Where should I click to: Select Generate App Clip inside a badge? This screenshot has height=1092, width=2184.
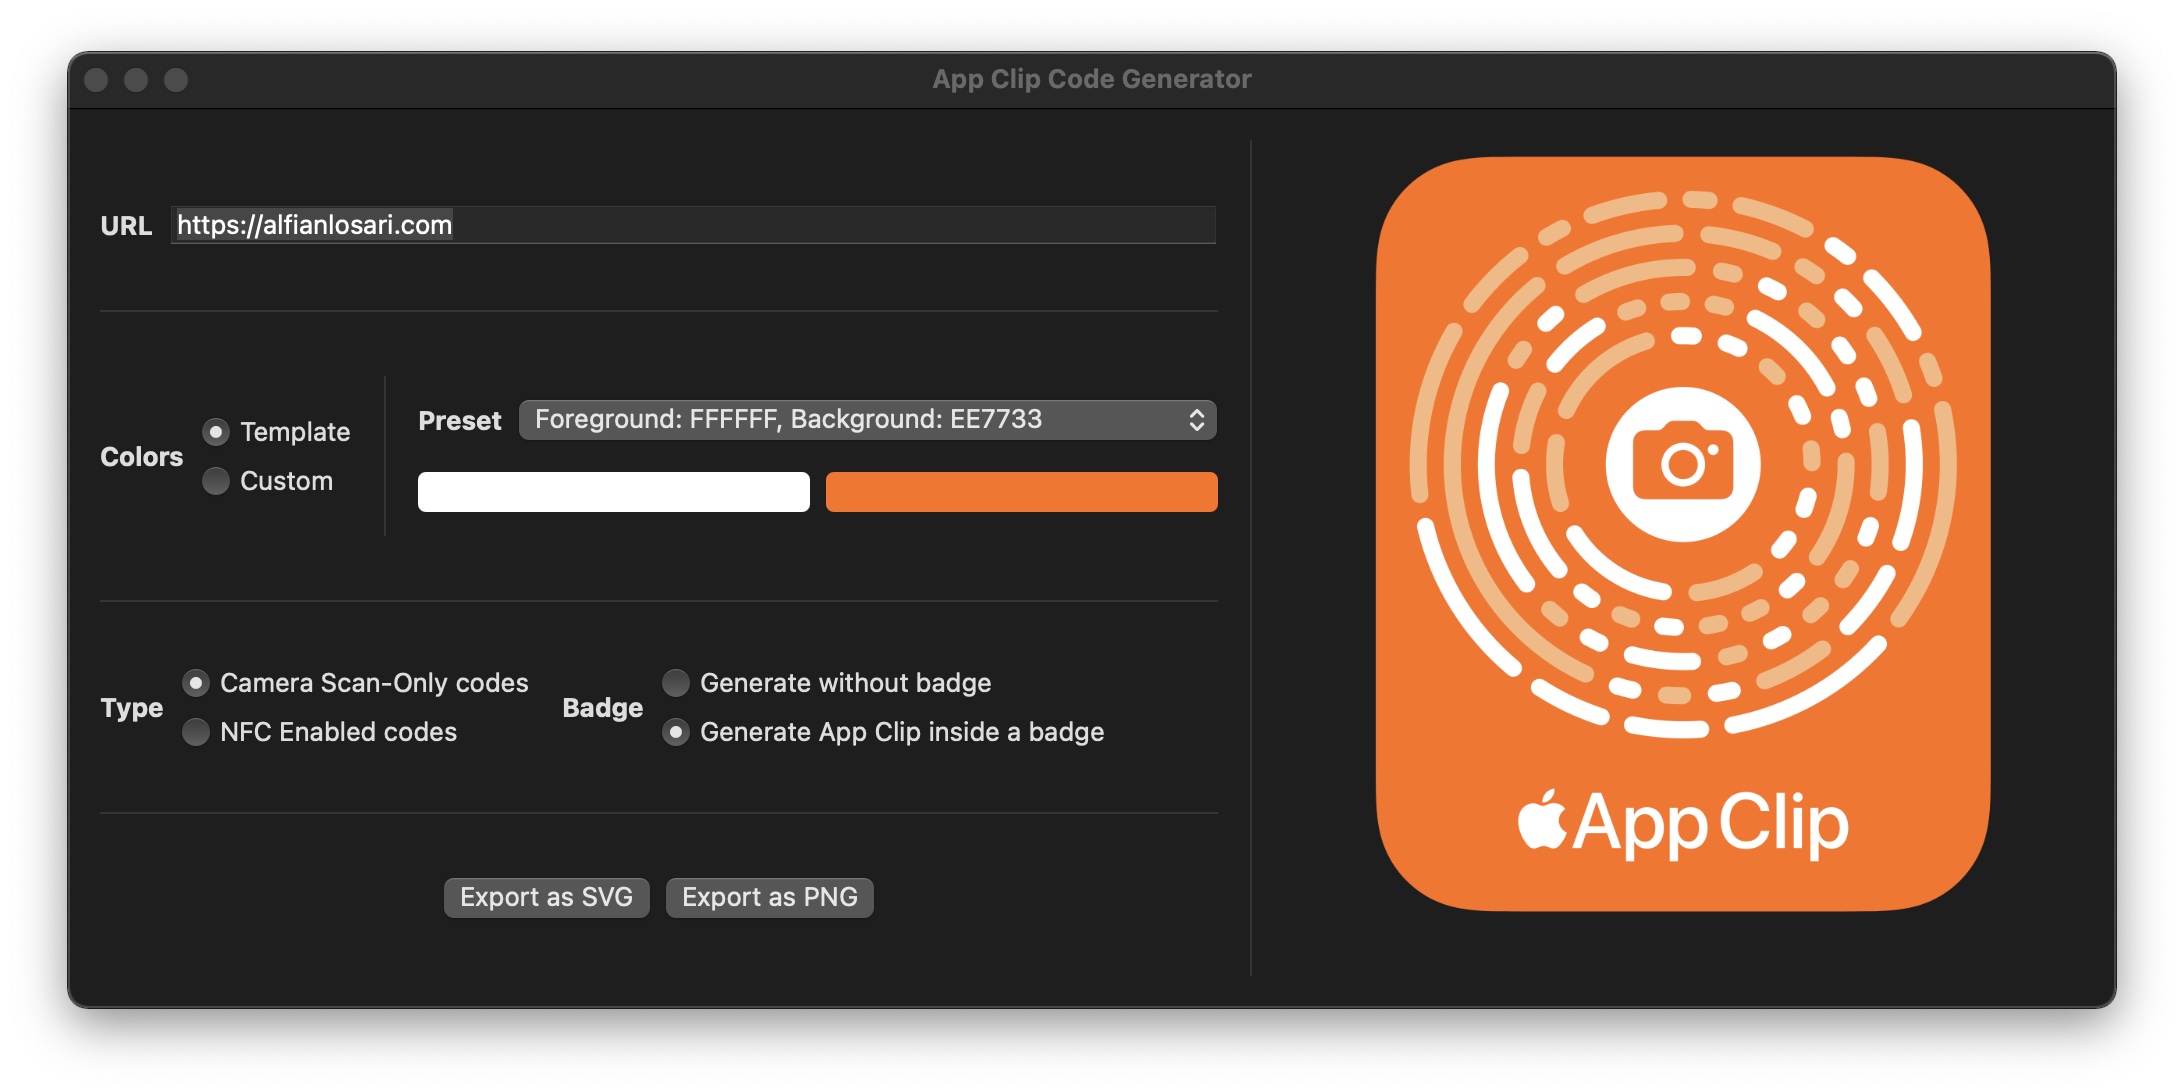tap(676, 732)
